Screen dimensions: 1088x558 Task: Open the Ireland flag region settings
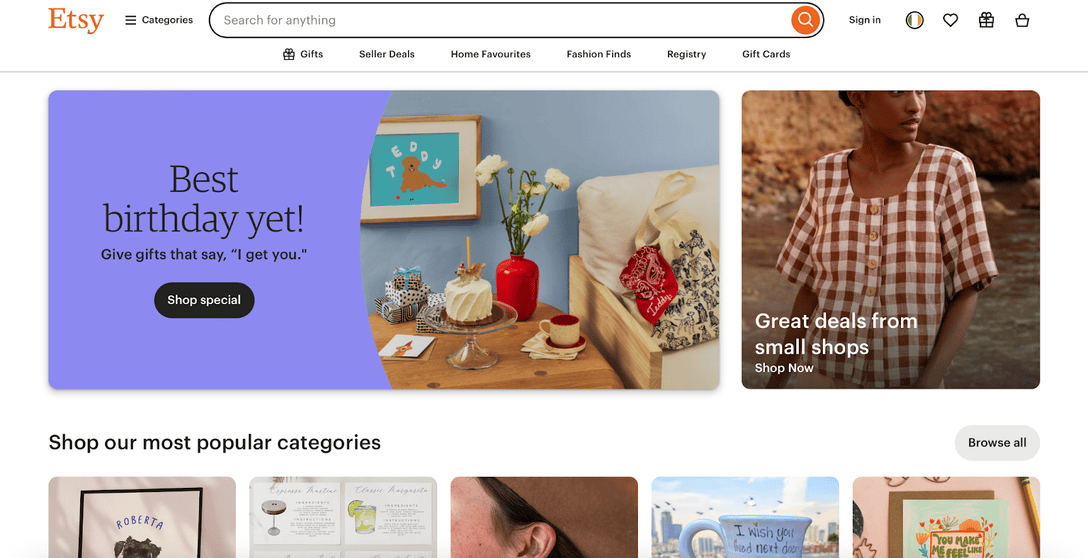pos(915,20)
